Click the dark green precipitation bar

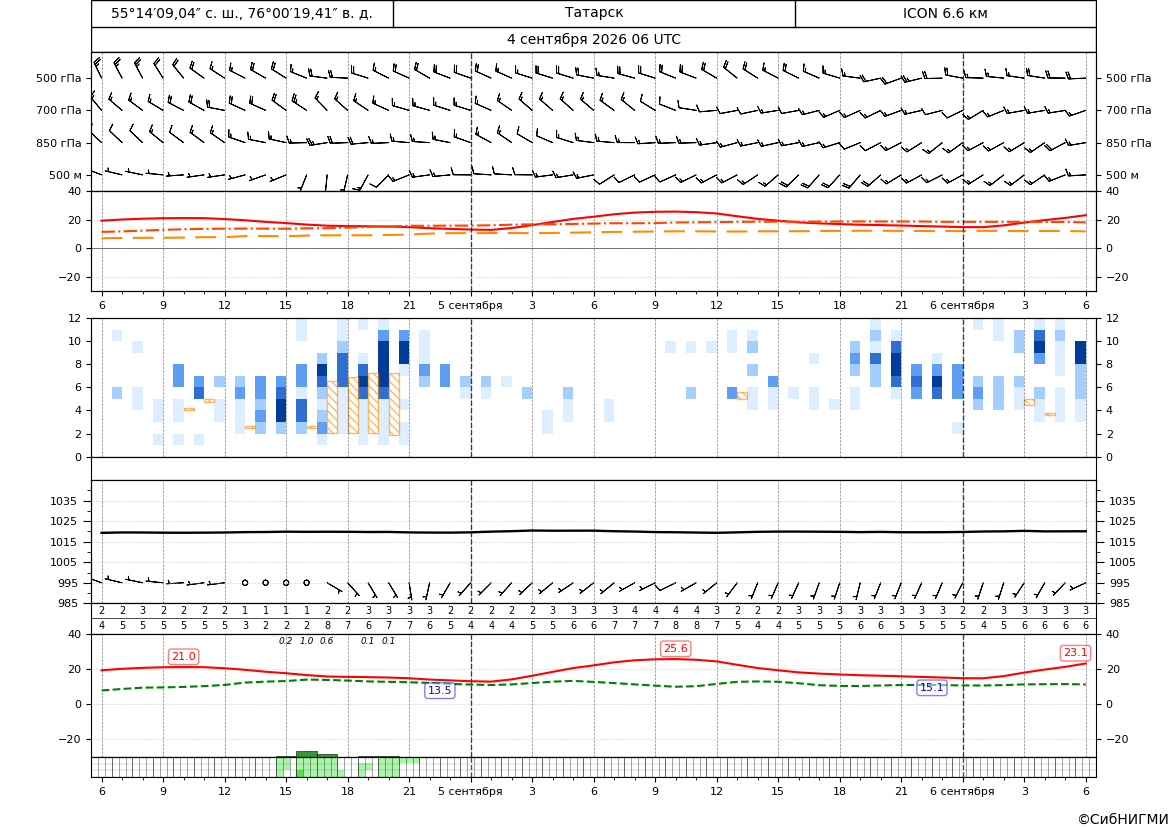click(x=306, y=754)
